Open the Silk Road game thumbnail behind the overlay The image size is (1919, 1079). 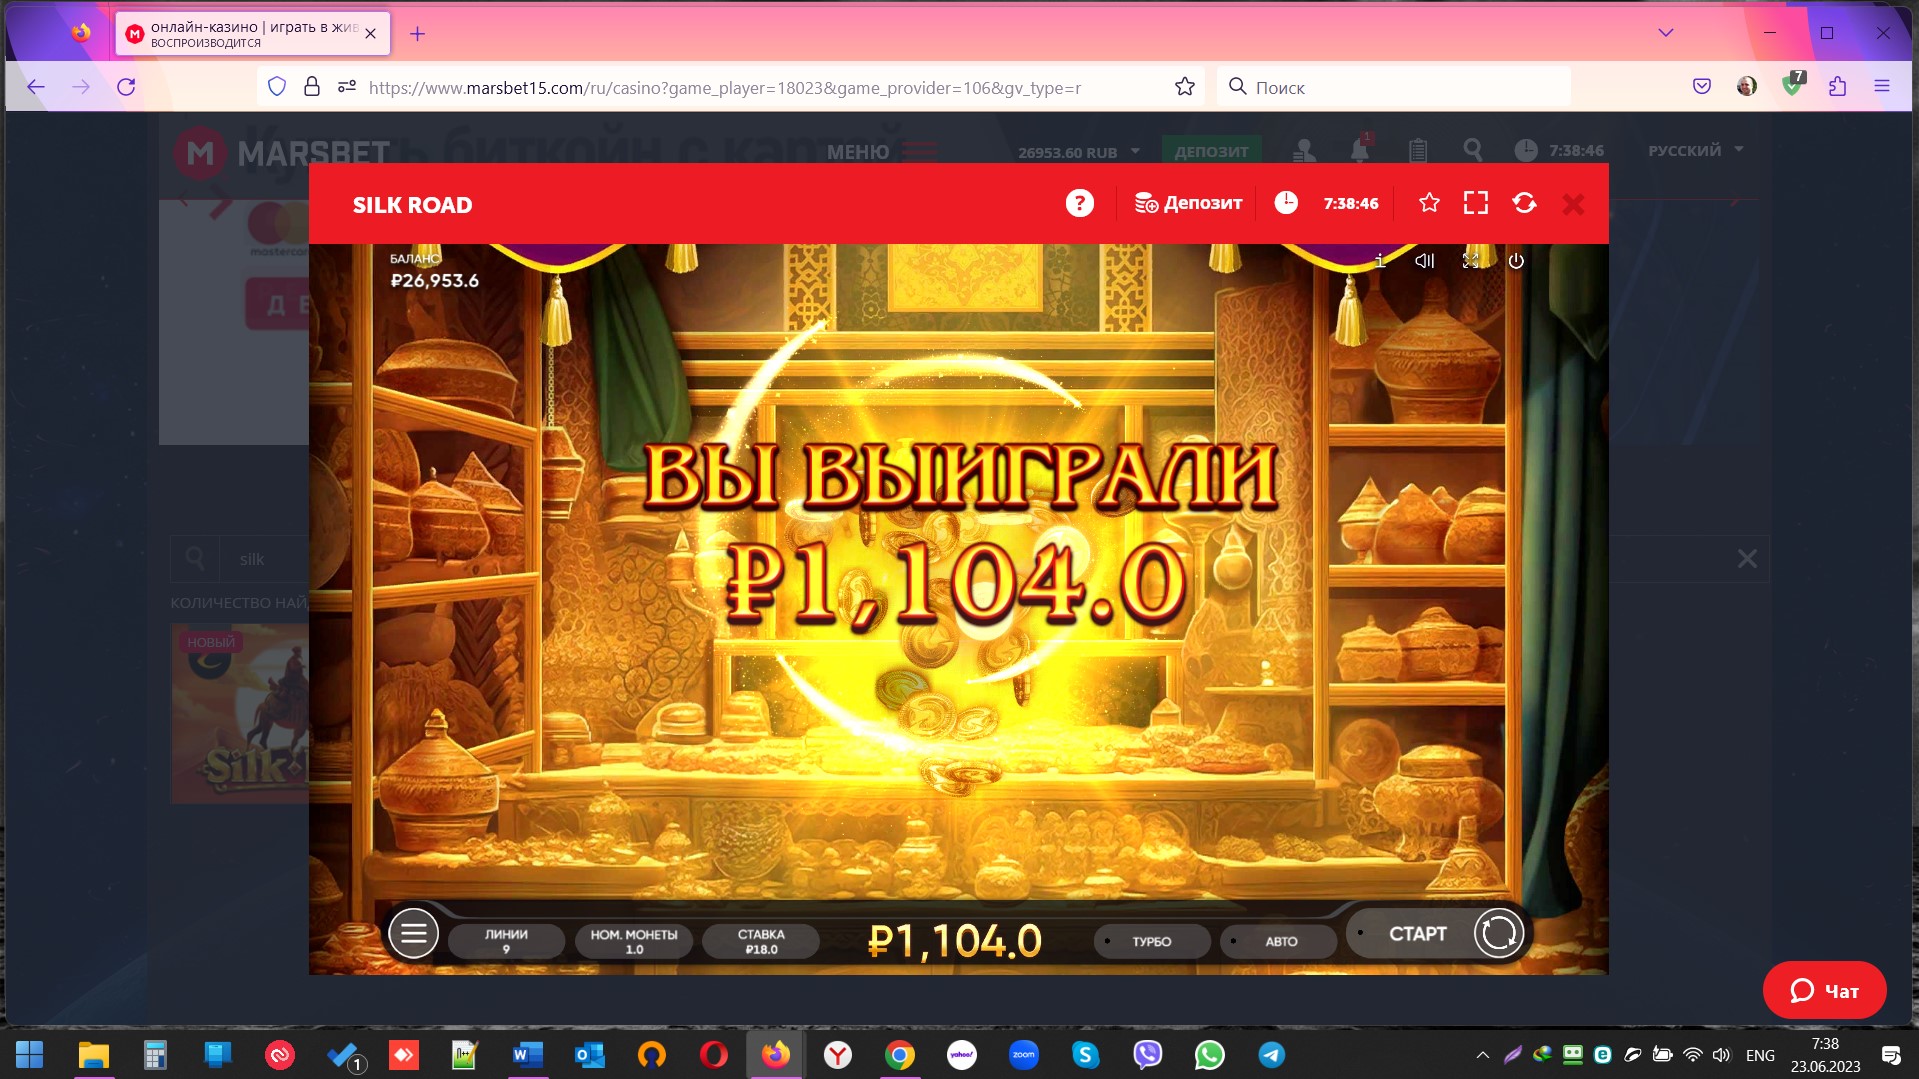click(x=240, y=714)
